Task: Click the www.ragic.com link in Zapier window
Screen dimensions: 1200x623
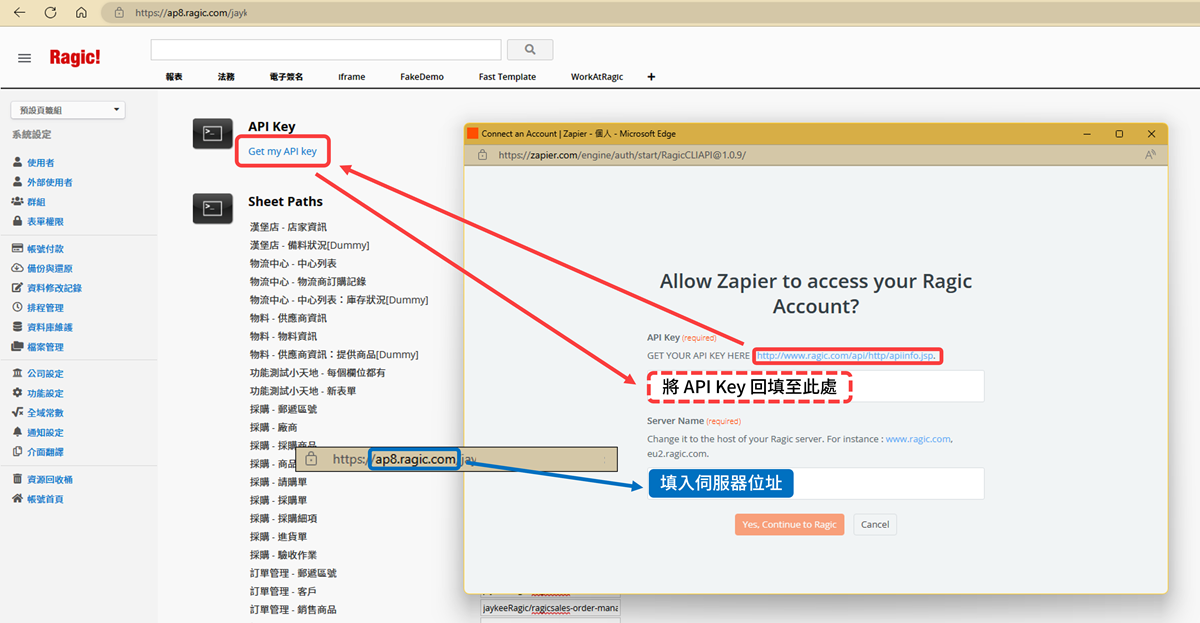Action: (918, 439)
